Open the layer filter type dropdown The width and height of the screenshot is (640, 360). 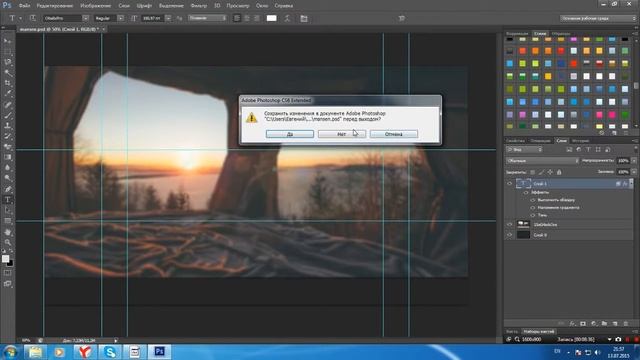[524, 150]
